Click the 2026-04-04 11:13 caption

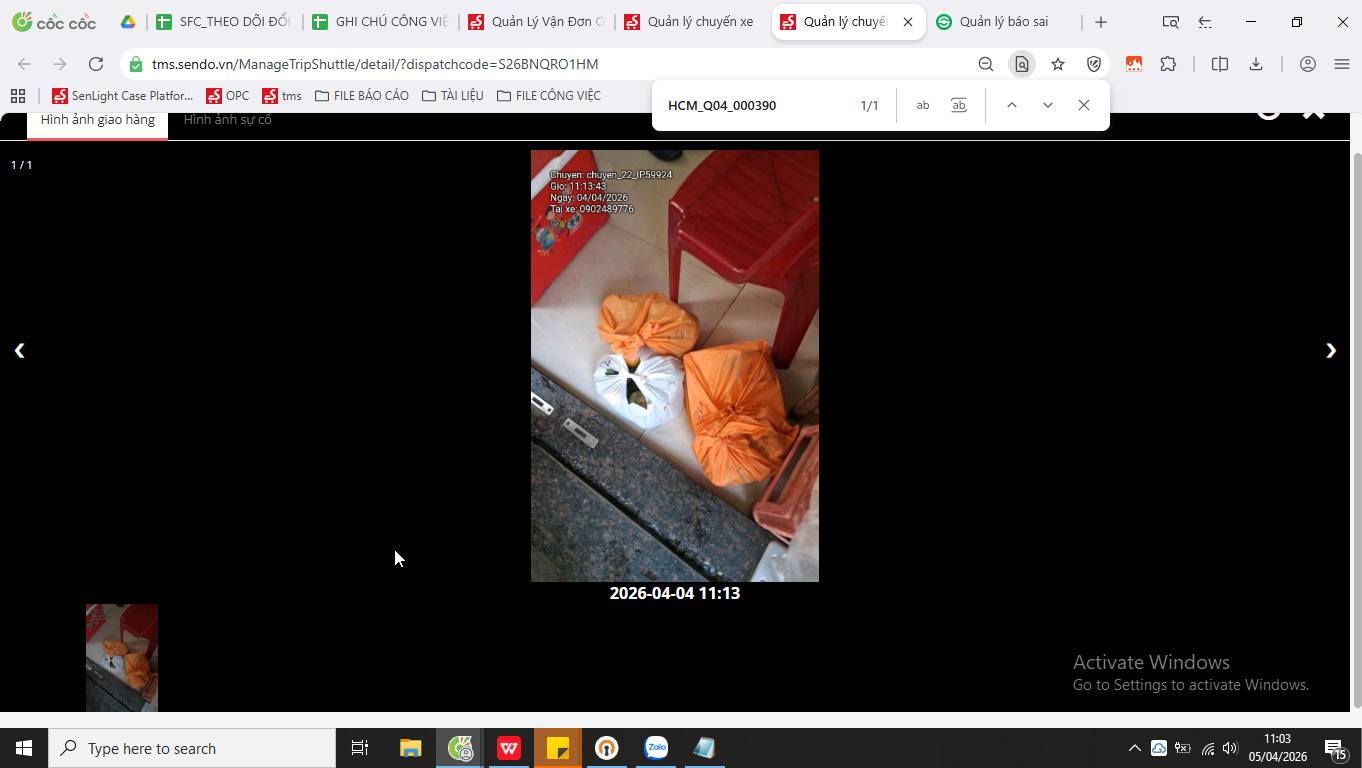click(675, 593)
